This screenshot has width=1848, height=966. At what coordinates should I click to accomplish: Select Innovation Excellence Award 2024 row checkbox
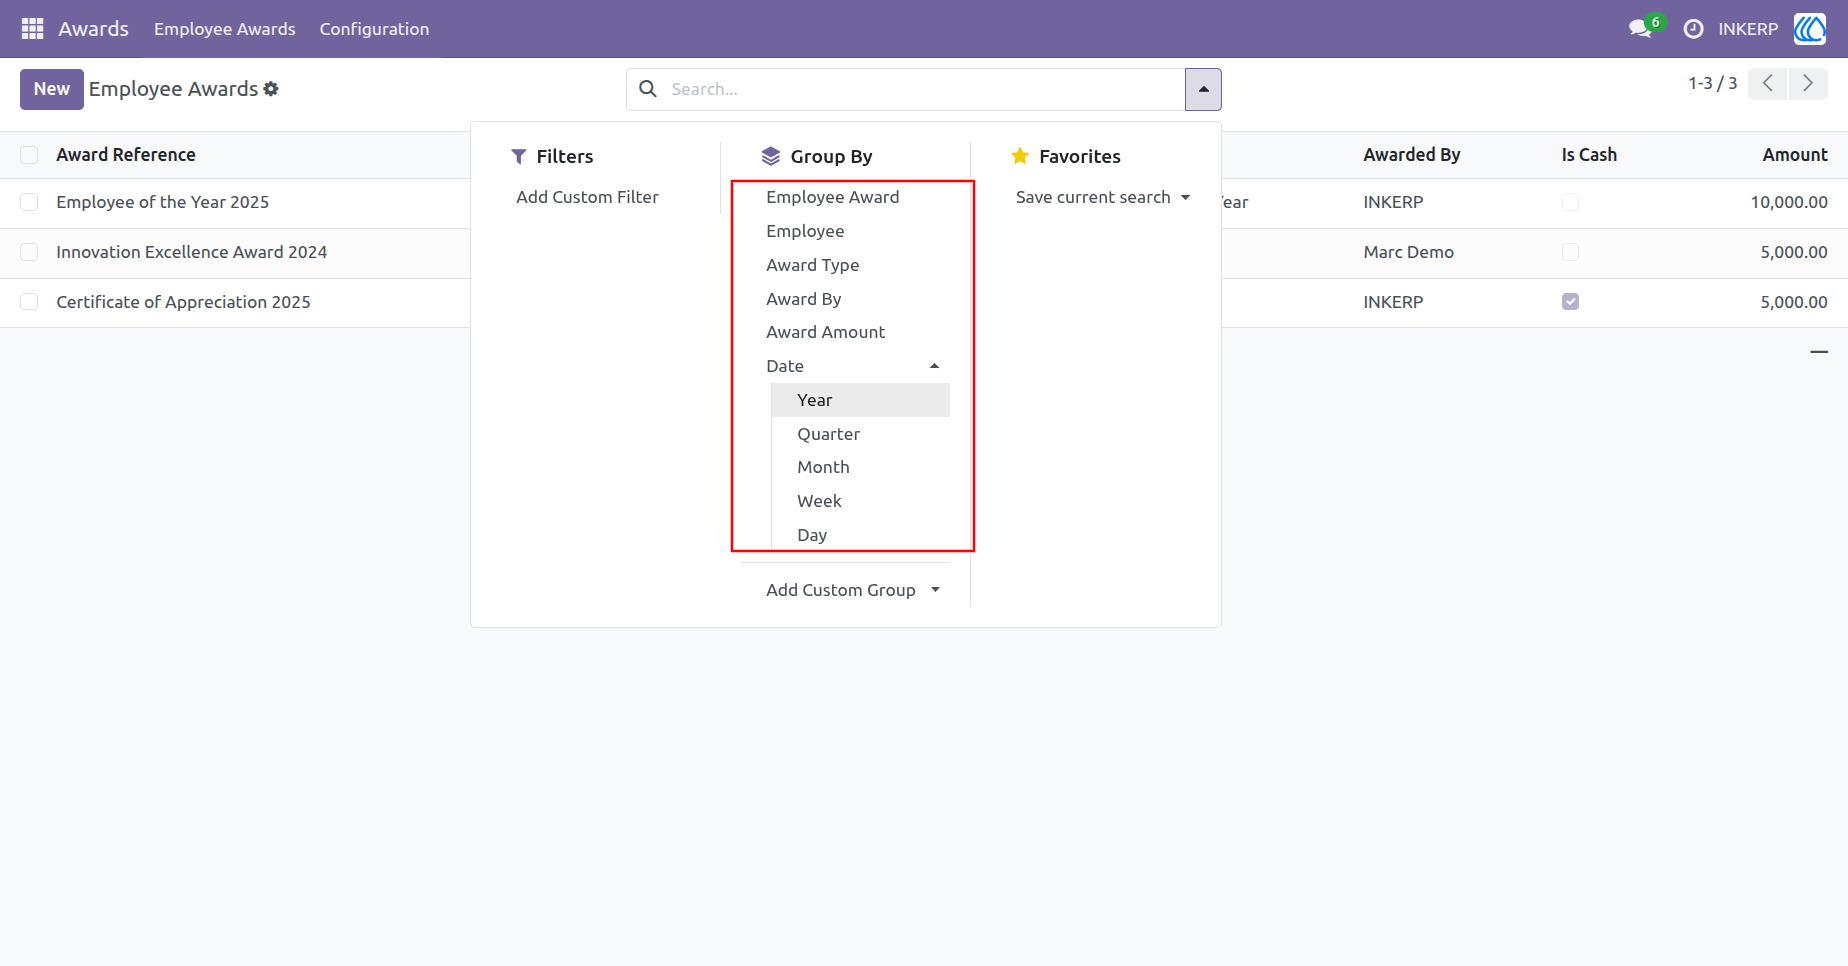point(29,252)
